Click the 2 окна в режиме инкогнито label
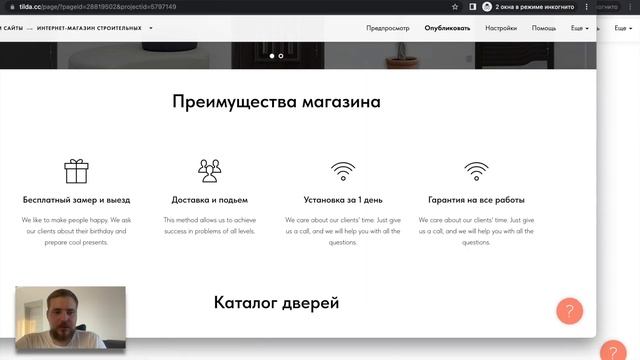The height and width of the screenshot is (360, 640). pyautogui.click(x=535, y=7)
